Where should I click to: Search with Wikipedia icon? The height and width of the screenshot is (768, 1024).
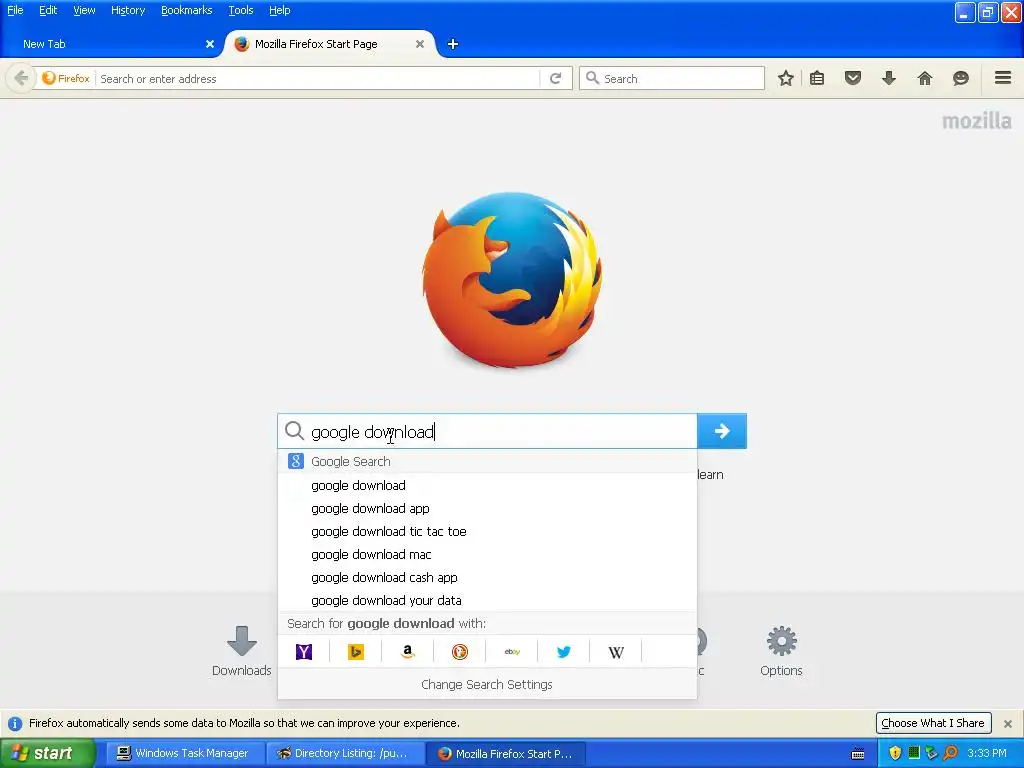coord(616,652)
